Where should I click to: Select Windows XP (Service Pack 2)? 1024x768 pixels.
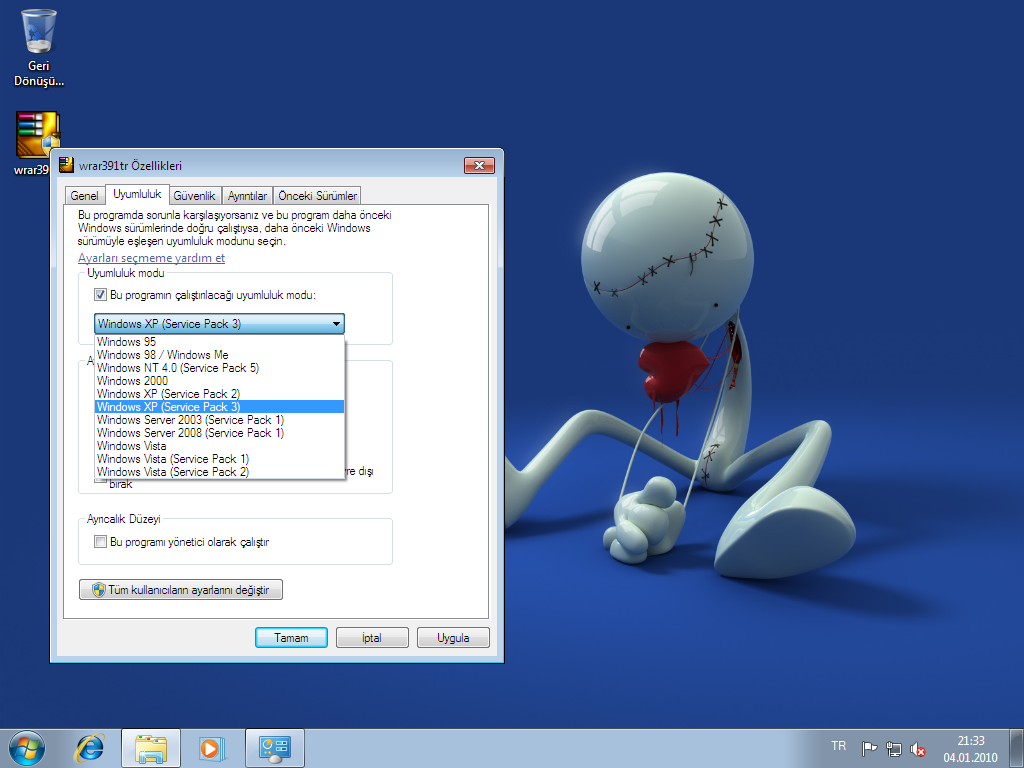219,394
